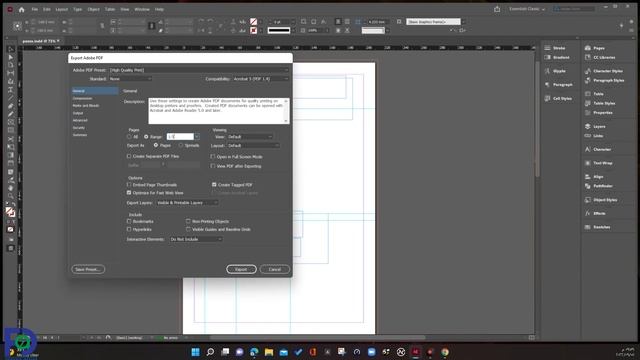Open the Interactive Elements dropdown

click(x=196, y=239)
